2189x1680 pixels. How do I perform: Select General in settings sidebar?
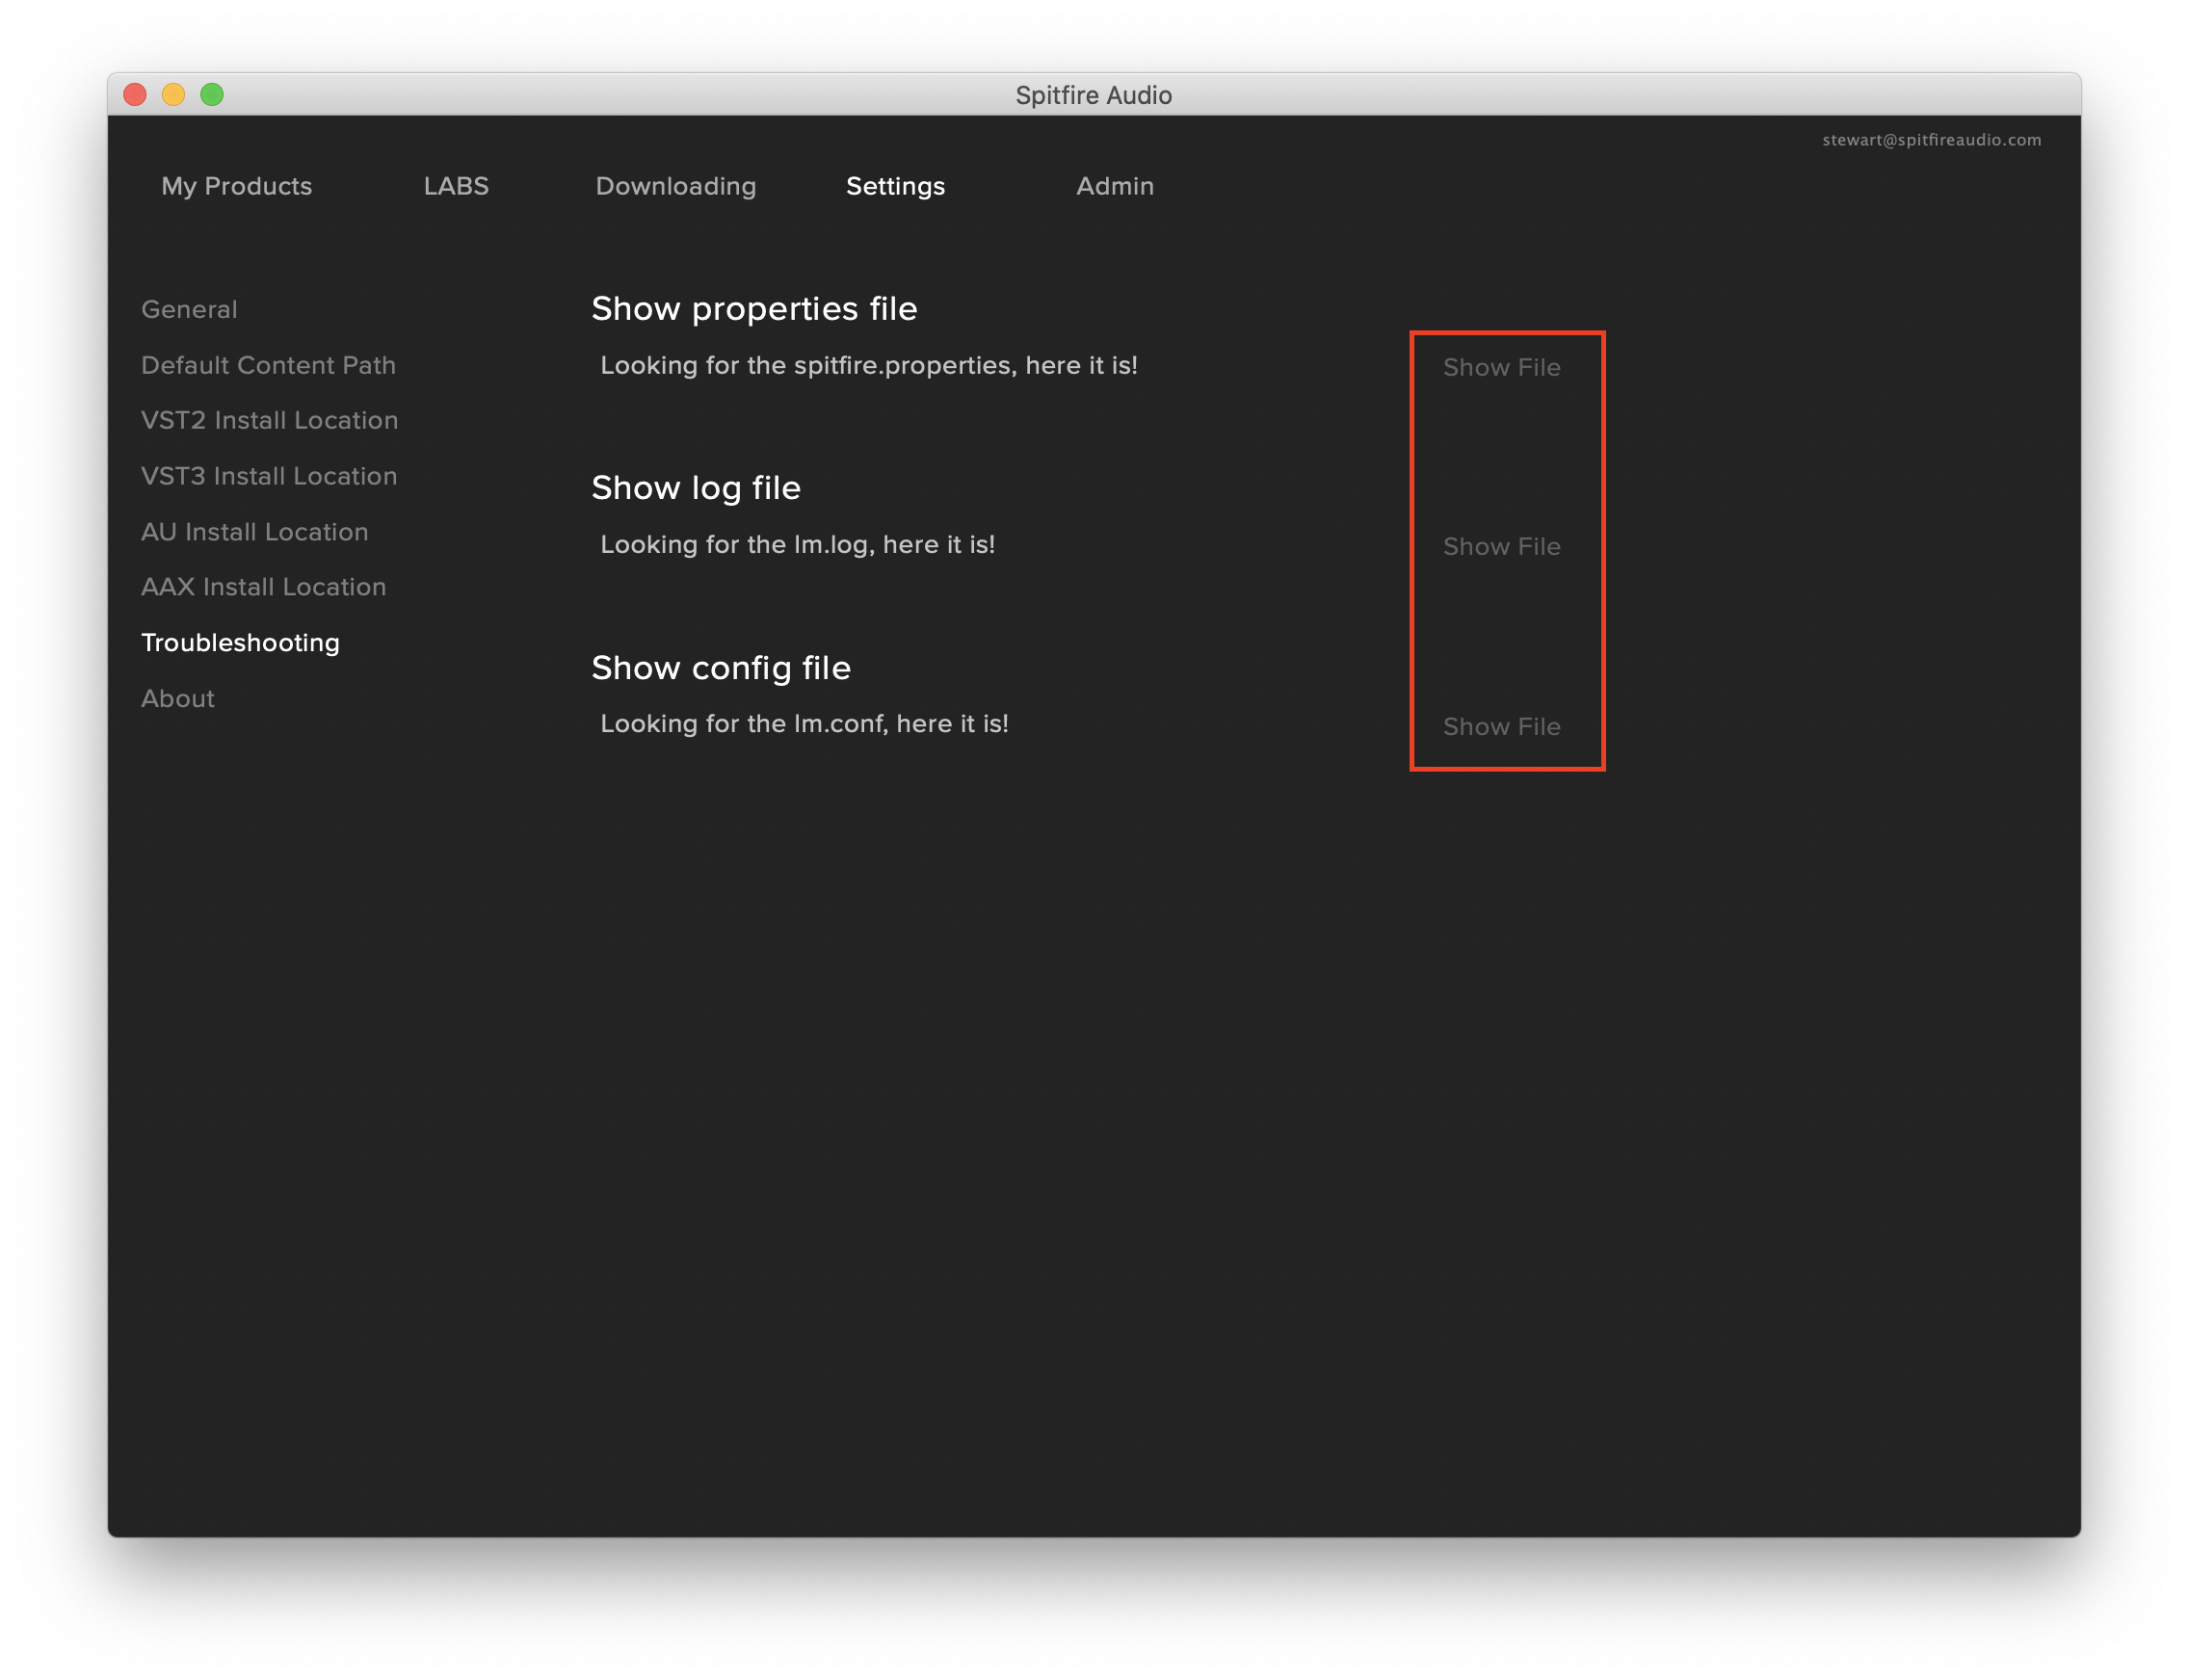(x=189, y=309)
